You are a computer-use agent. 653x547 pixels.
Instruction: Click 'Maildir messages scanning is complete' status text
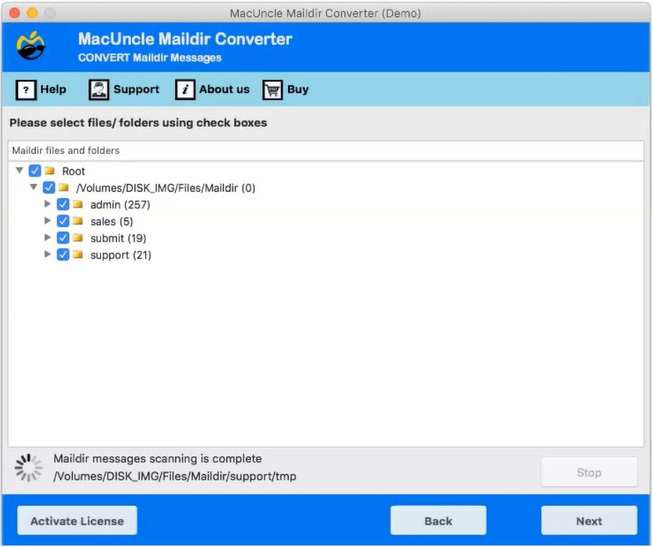[157, 459]
